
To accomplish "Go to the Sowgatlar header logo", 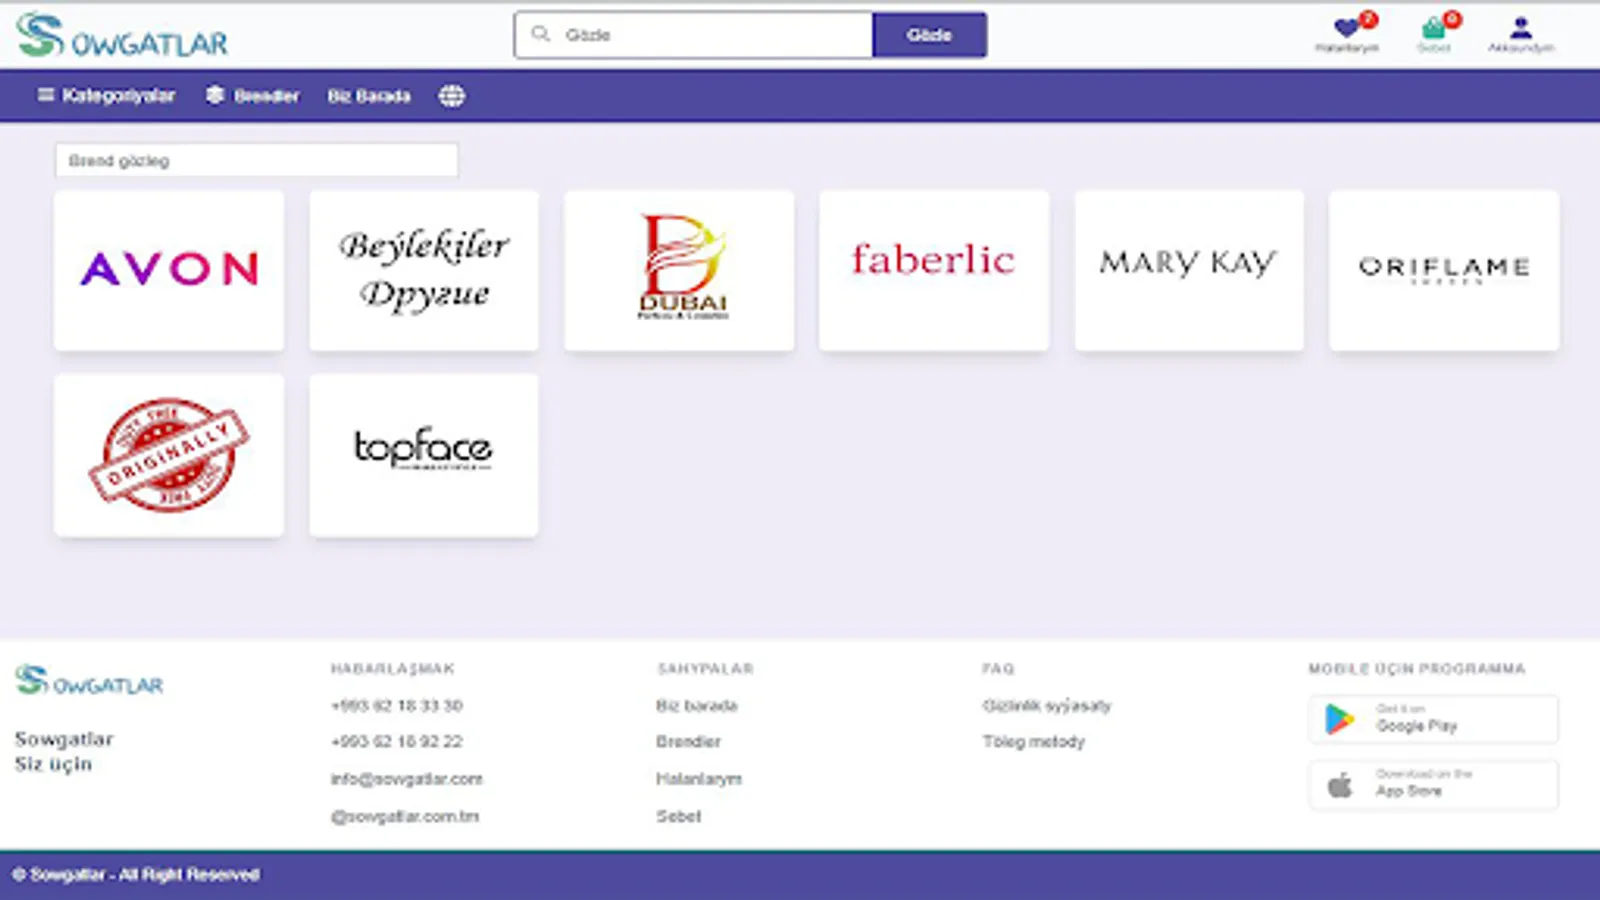I will click(122, 36).
